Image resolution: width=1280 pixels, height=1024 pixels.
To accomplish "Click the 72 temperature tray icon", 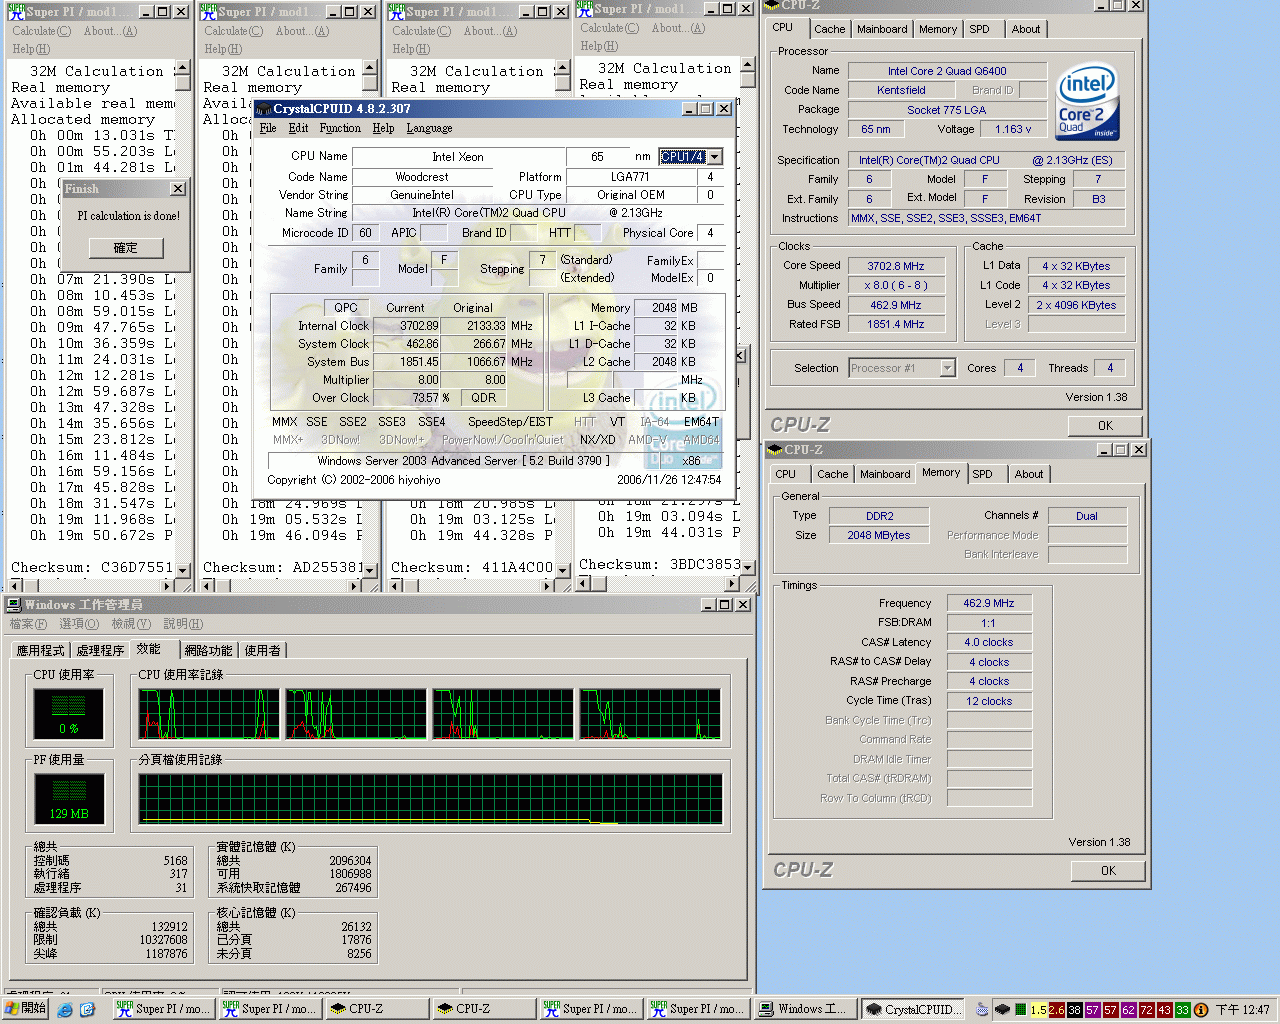I will pyautogui.click(x=1146, y=1010).
